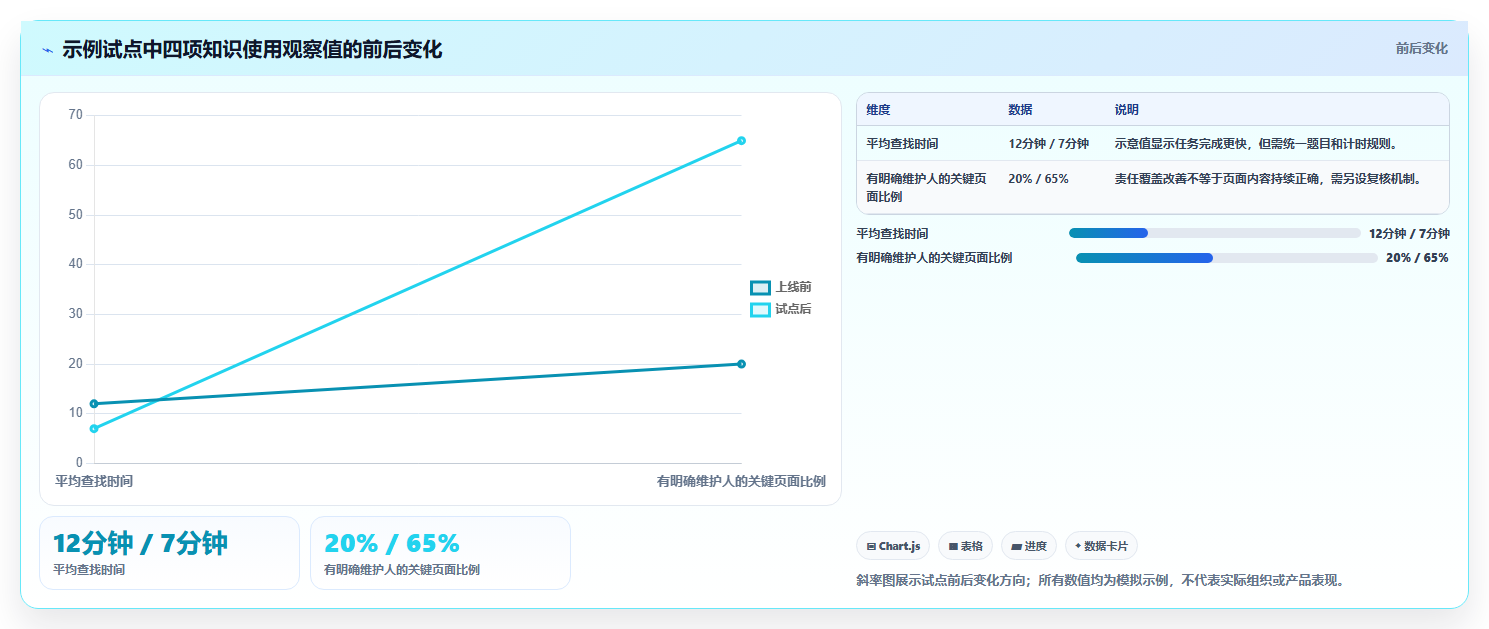Click the Chart.js tag chip
This screenshot has width=1489, height=629.
(893, 546)
